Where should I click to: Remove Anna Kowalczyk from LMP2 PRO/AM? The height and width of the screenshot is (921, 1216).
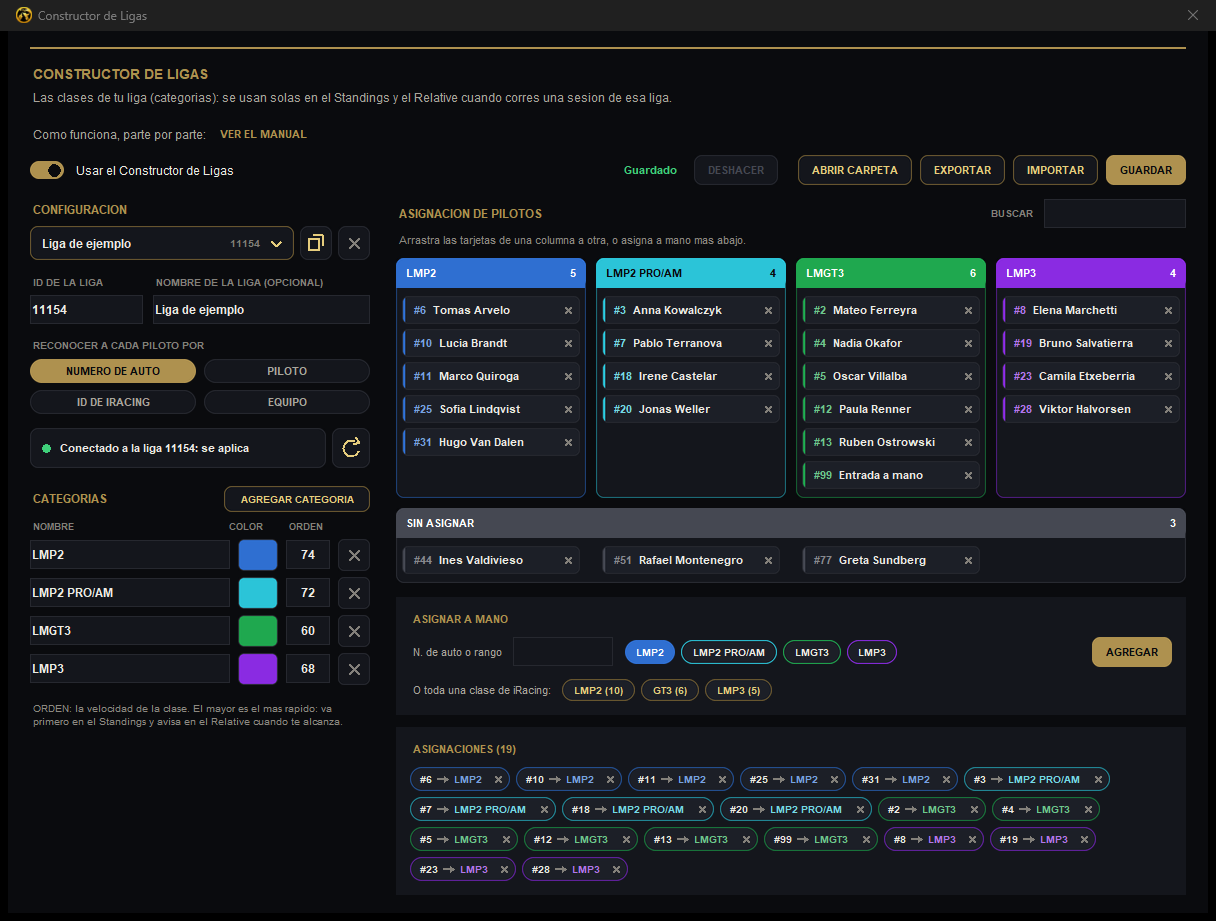tap(768, 310)
